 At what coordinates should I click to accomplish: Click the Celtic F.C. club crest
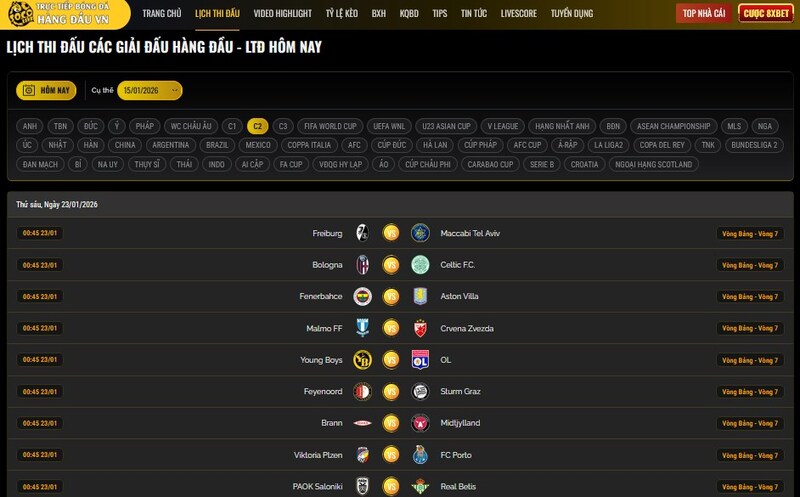420,265
